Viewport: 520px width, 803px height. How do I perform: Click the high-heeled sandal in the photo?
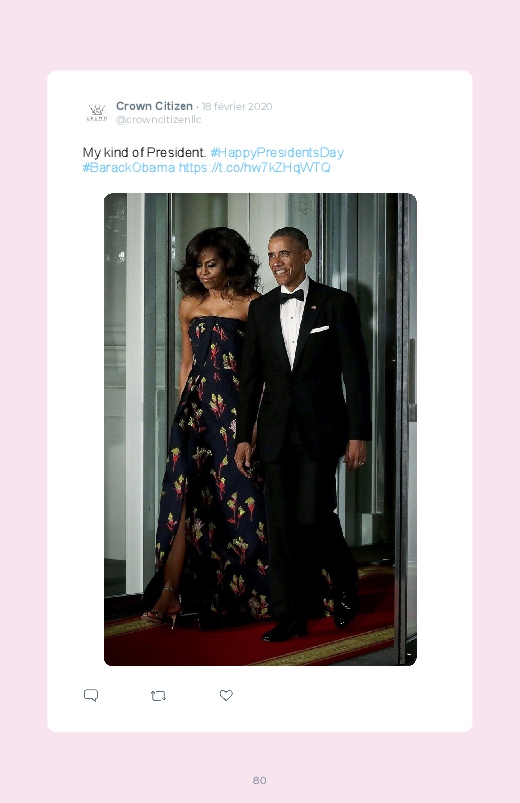coord(162,609)
